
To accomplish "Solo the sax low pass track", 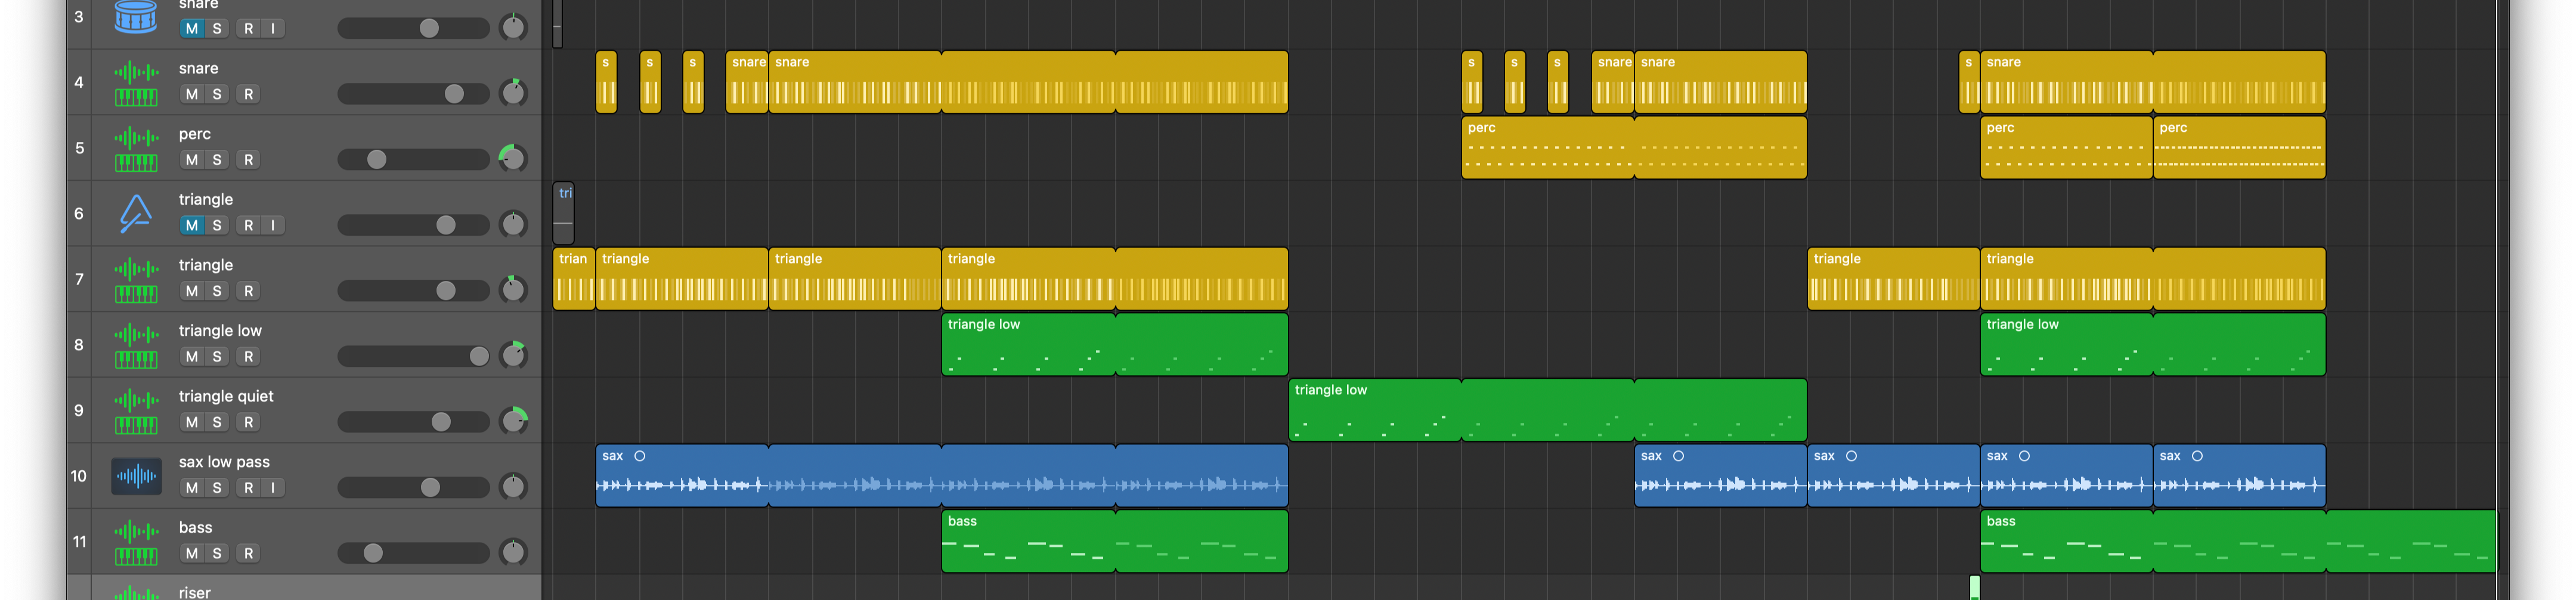I will [x=217, y=488].
